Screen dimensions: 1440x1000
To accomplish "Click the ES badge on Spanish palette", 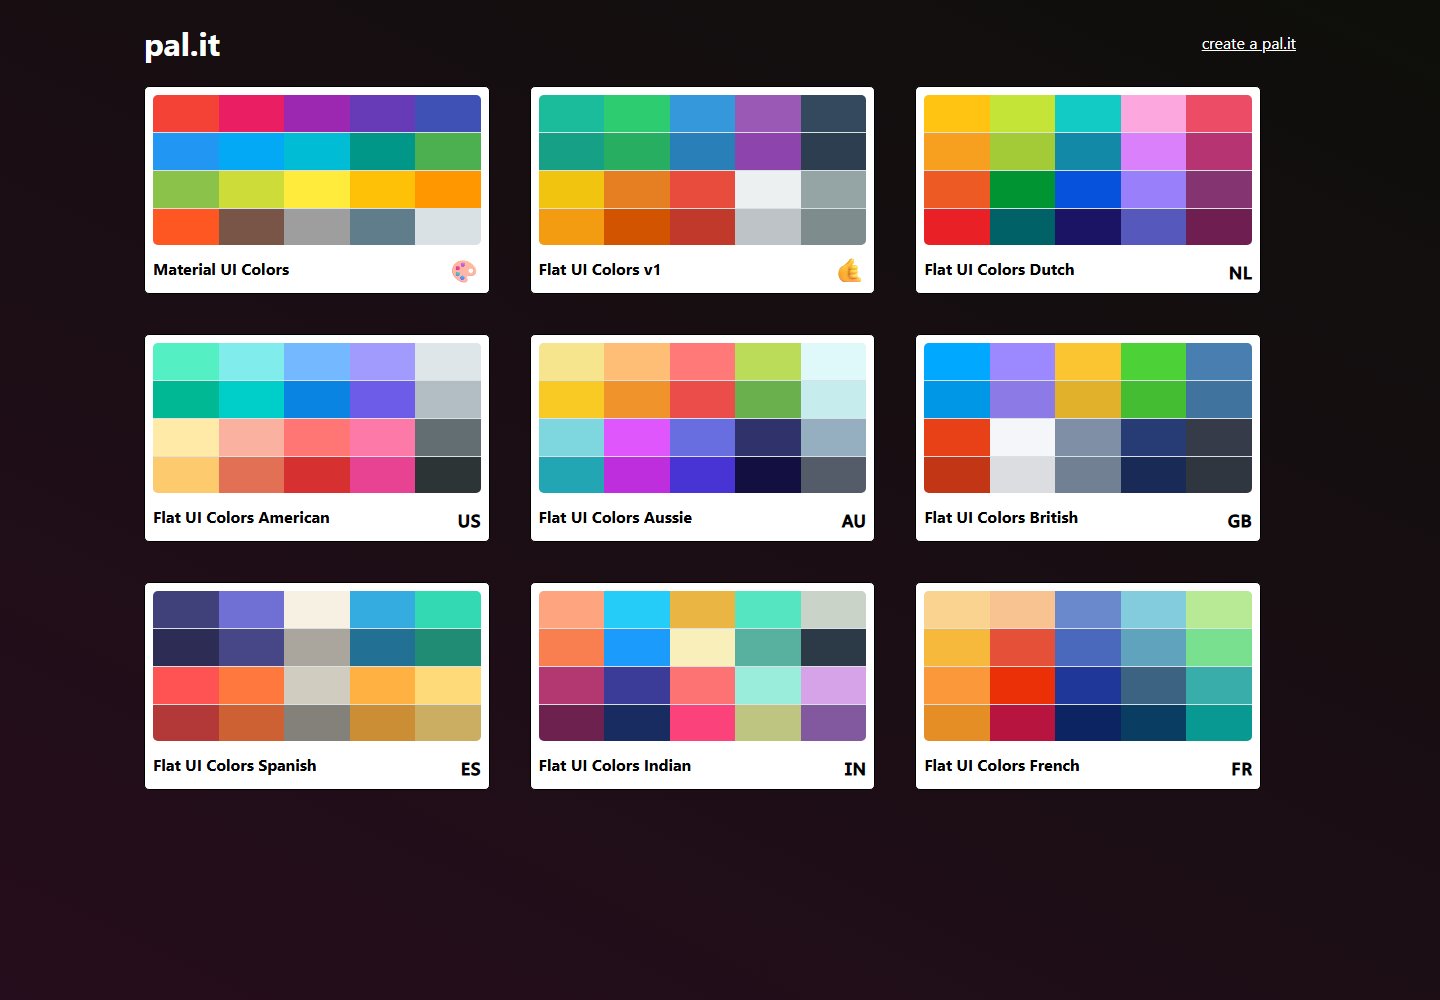I will point(470,769).
